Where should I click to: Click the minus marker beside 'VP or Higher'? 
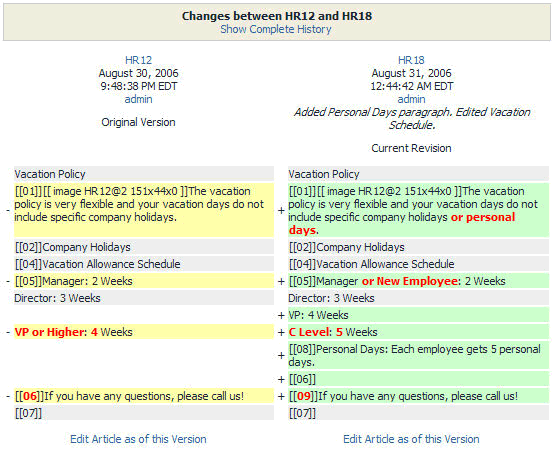pos(8,332)
